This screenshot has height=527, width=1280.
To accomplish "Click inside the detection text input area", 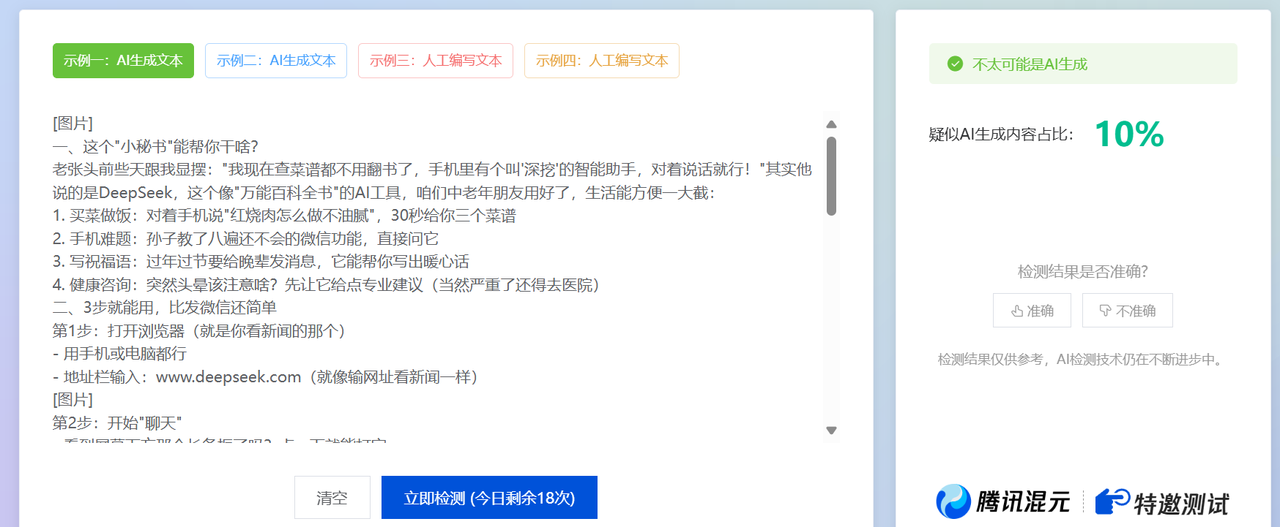I will point(437,277).
